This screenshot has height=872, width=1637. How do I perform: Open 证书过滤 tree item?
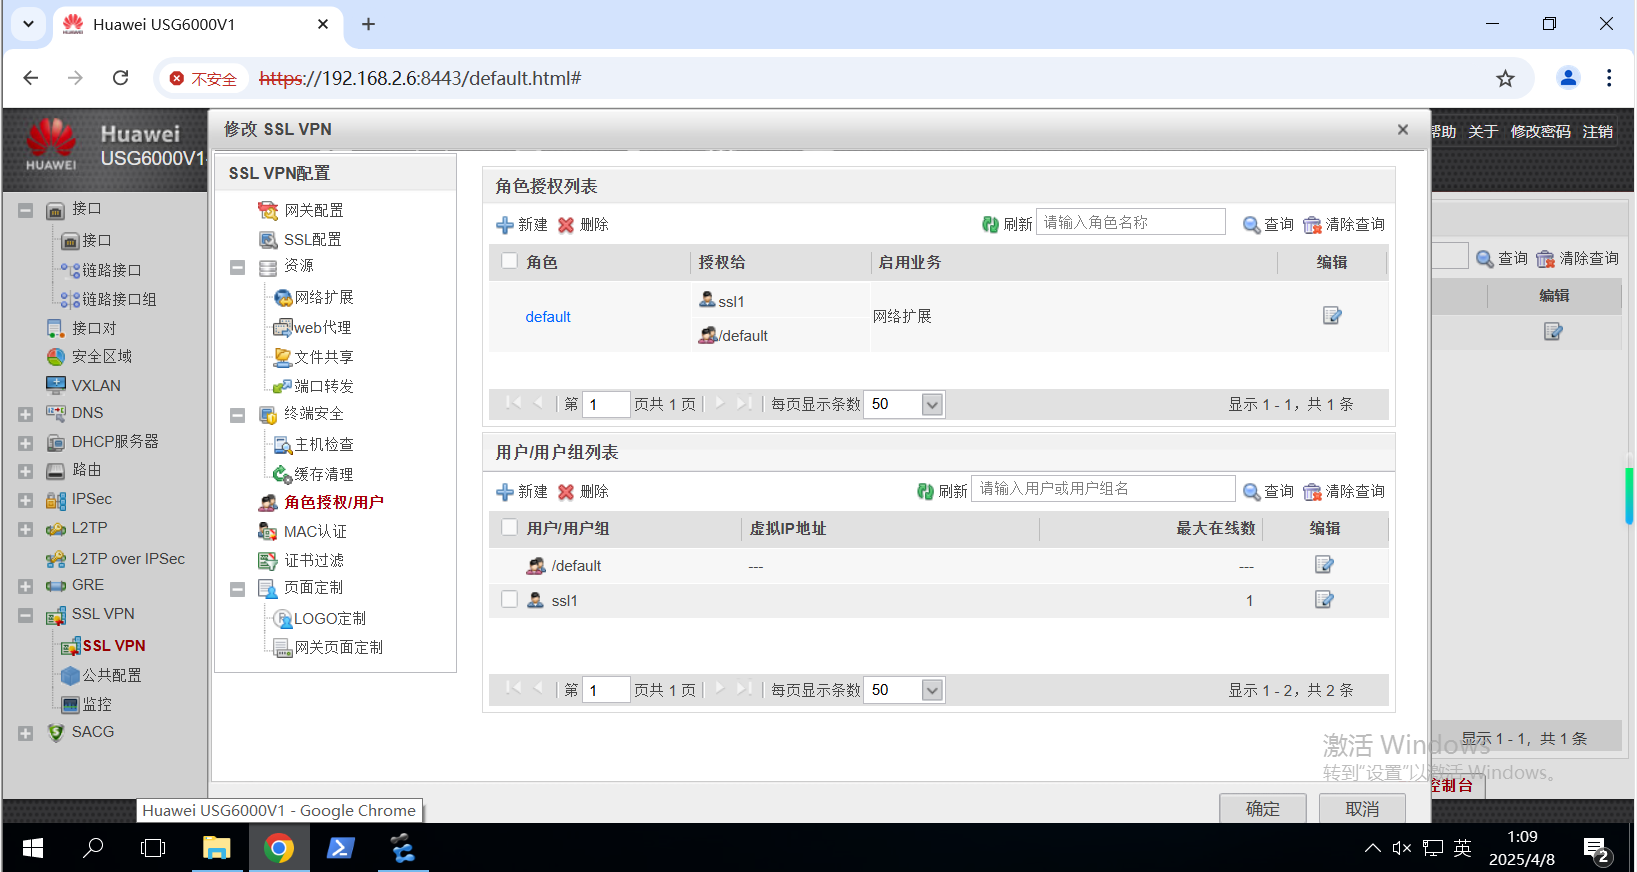(x=301, y=561)
